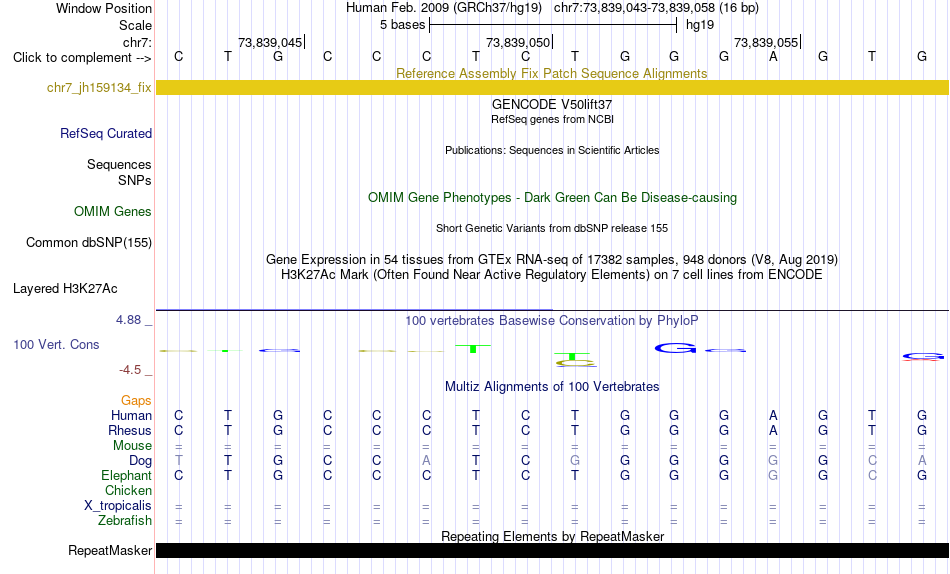Click 'Repeating Elements by RepeatMasker' title
The width and height of the screenshot is (950, 574).
552,536
